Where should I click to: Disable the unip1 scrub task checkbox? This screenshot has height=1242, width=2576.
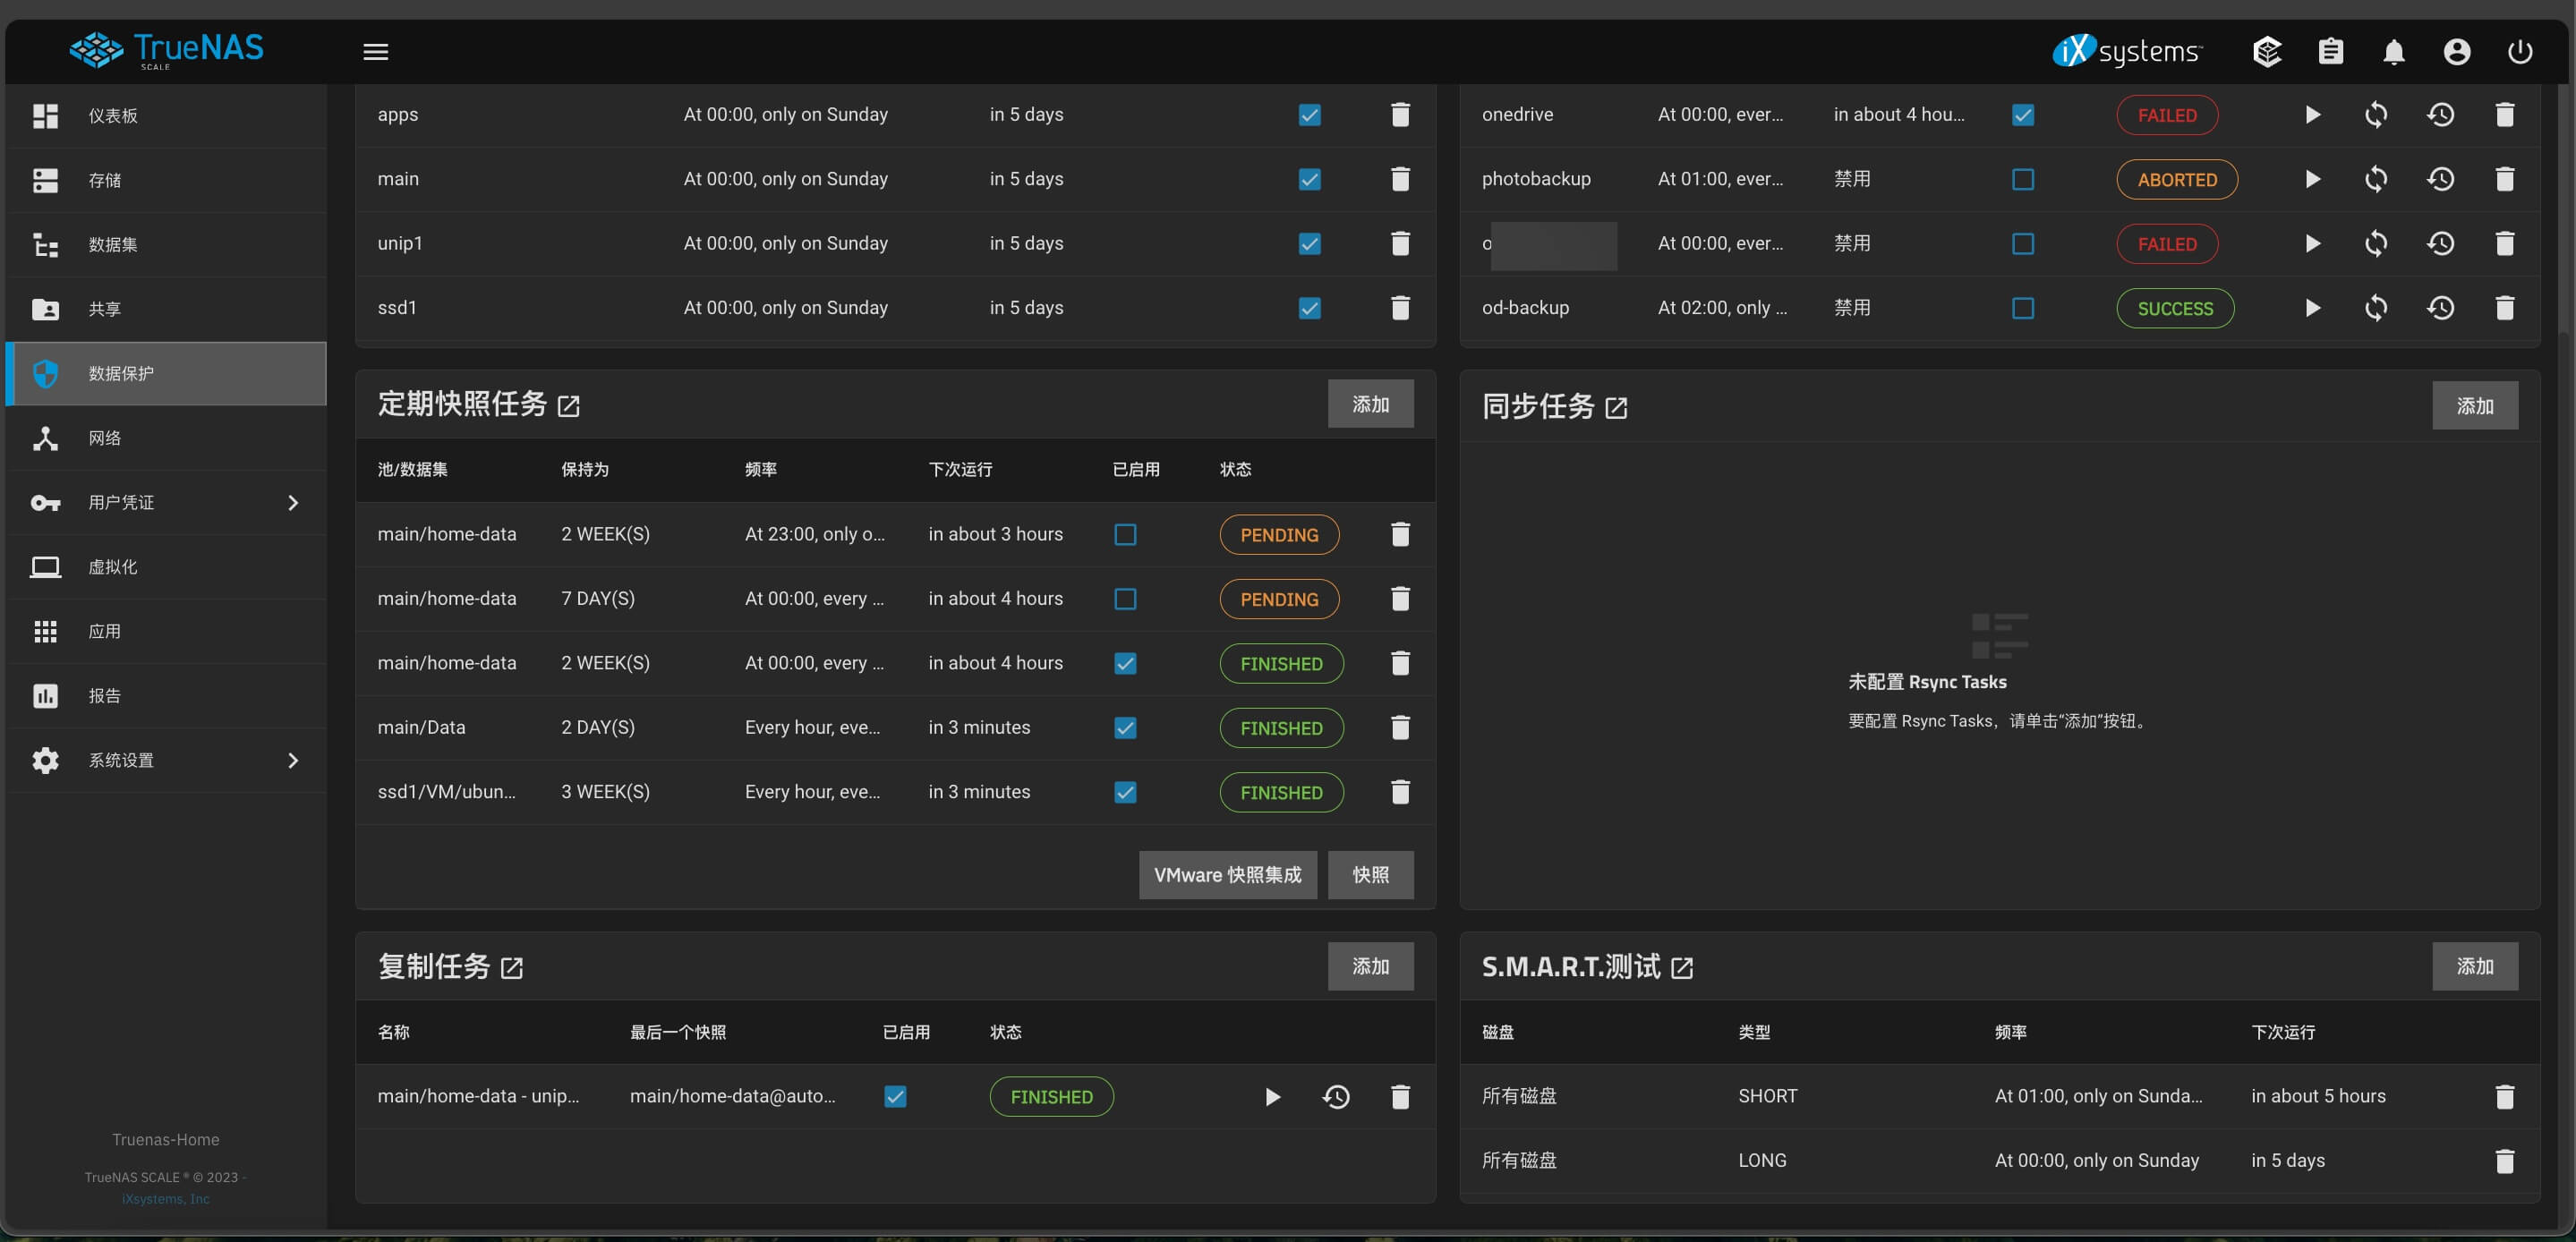pyautogui.click(x=1309, y=243)
